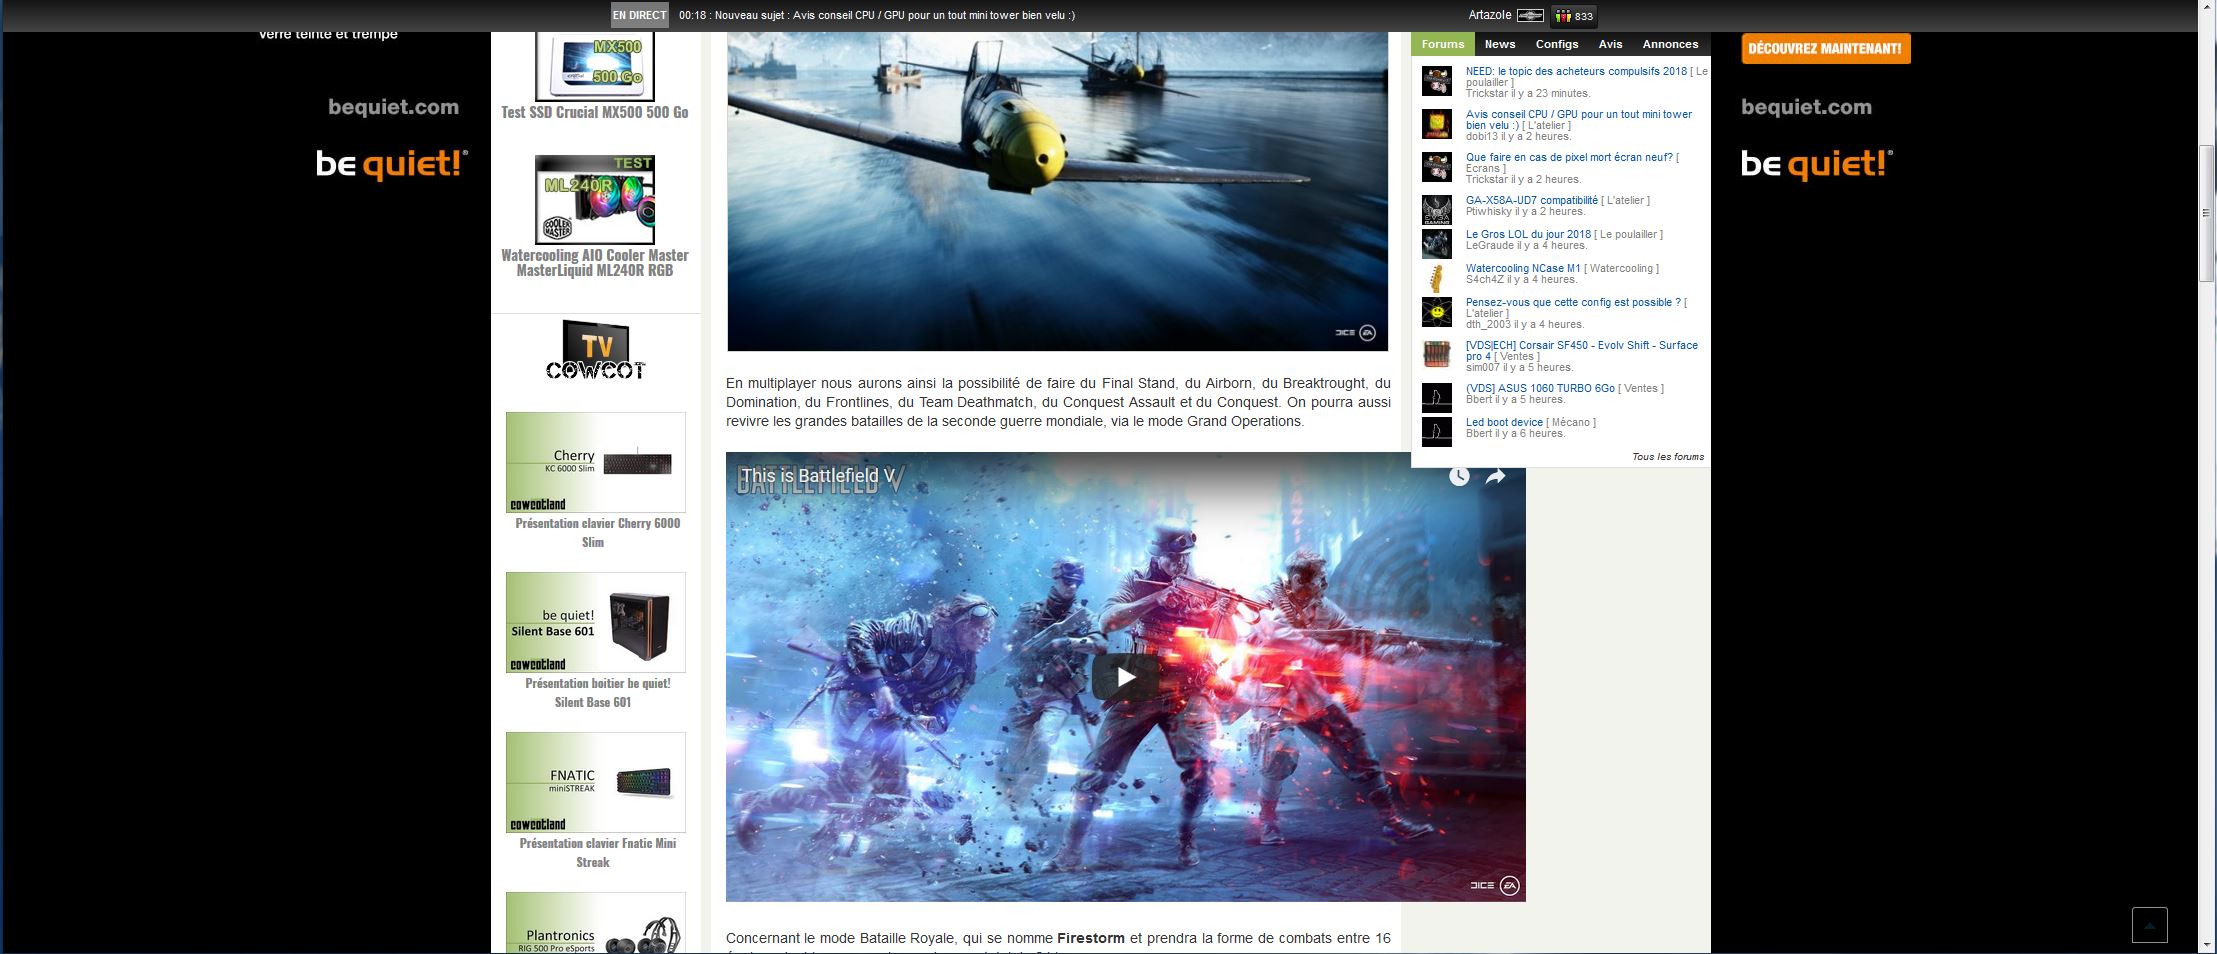Switch to the News tab
Image resolution: width=2217 pixels, height=954 pixels.
coord(1500,44)
